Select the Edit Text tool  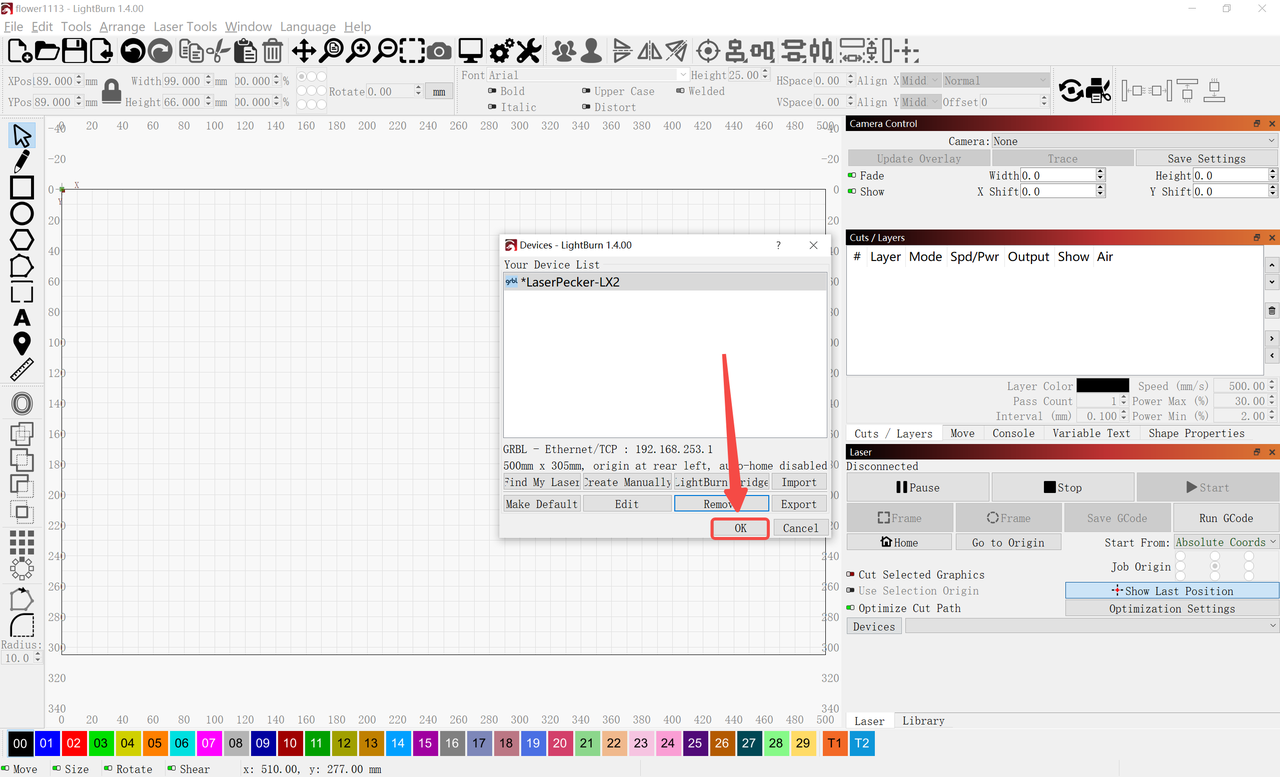[x=21, y=318]
